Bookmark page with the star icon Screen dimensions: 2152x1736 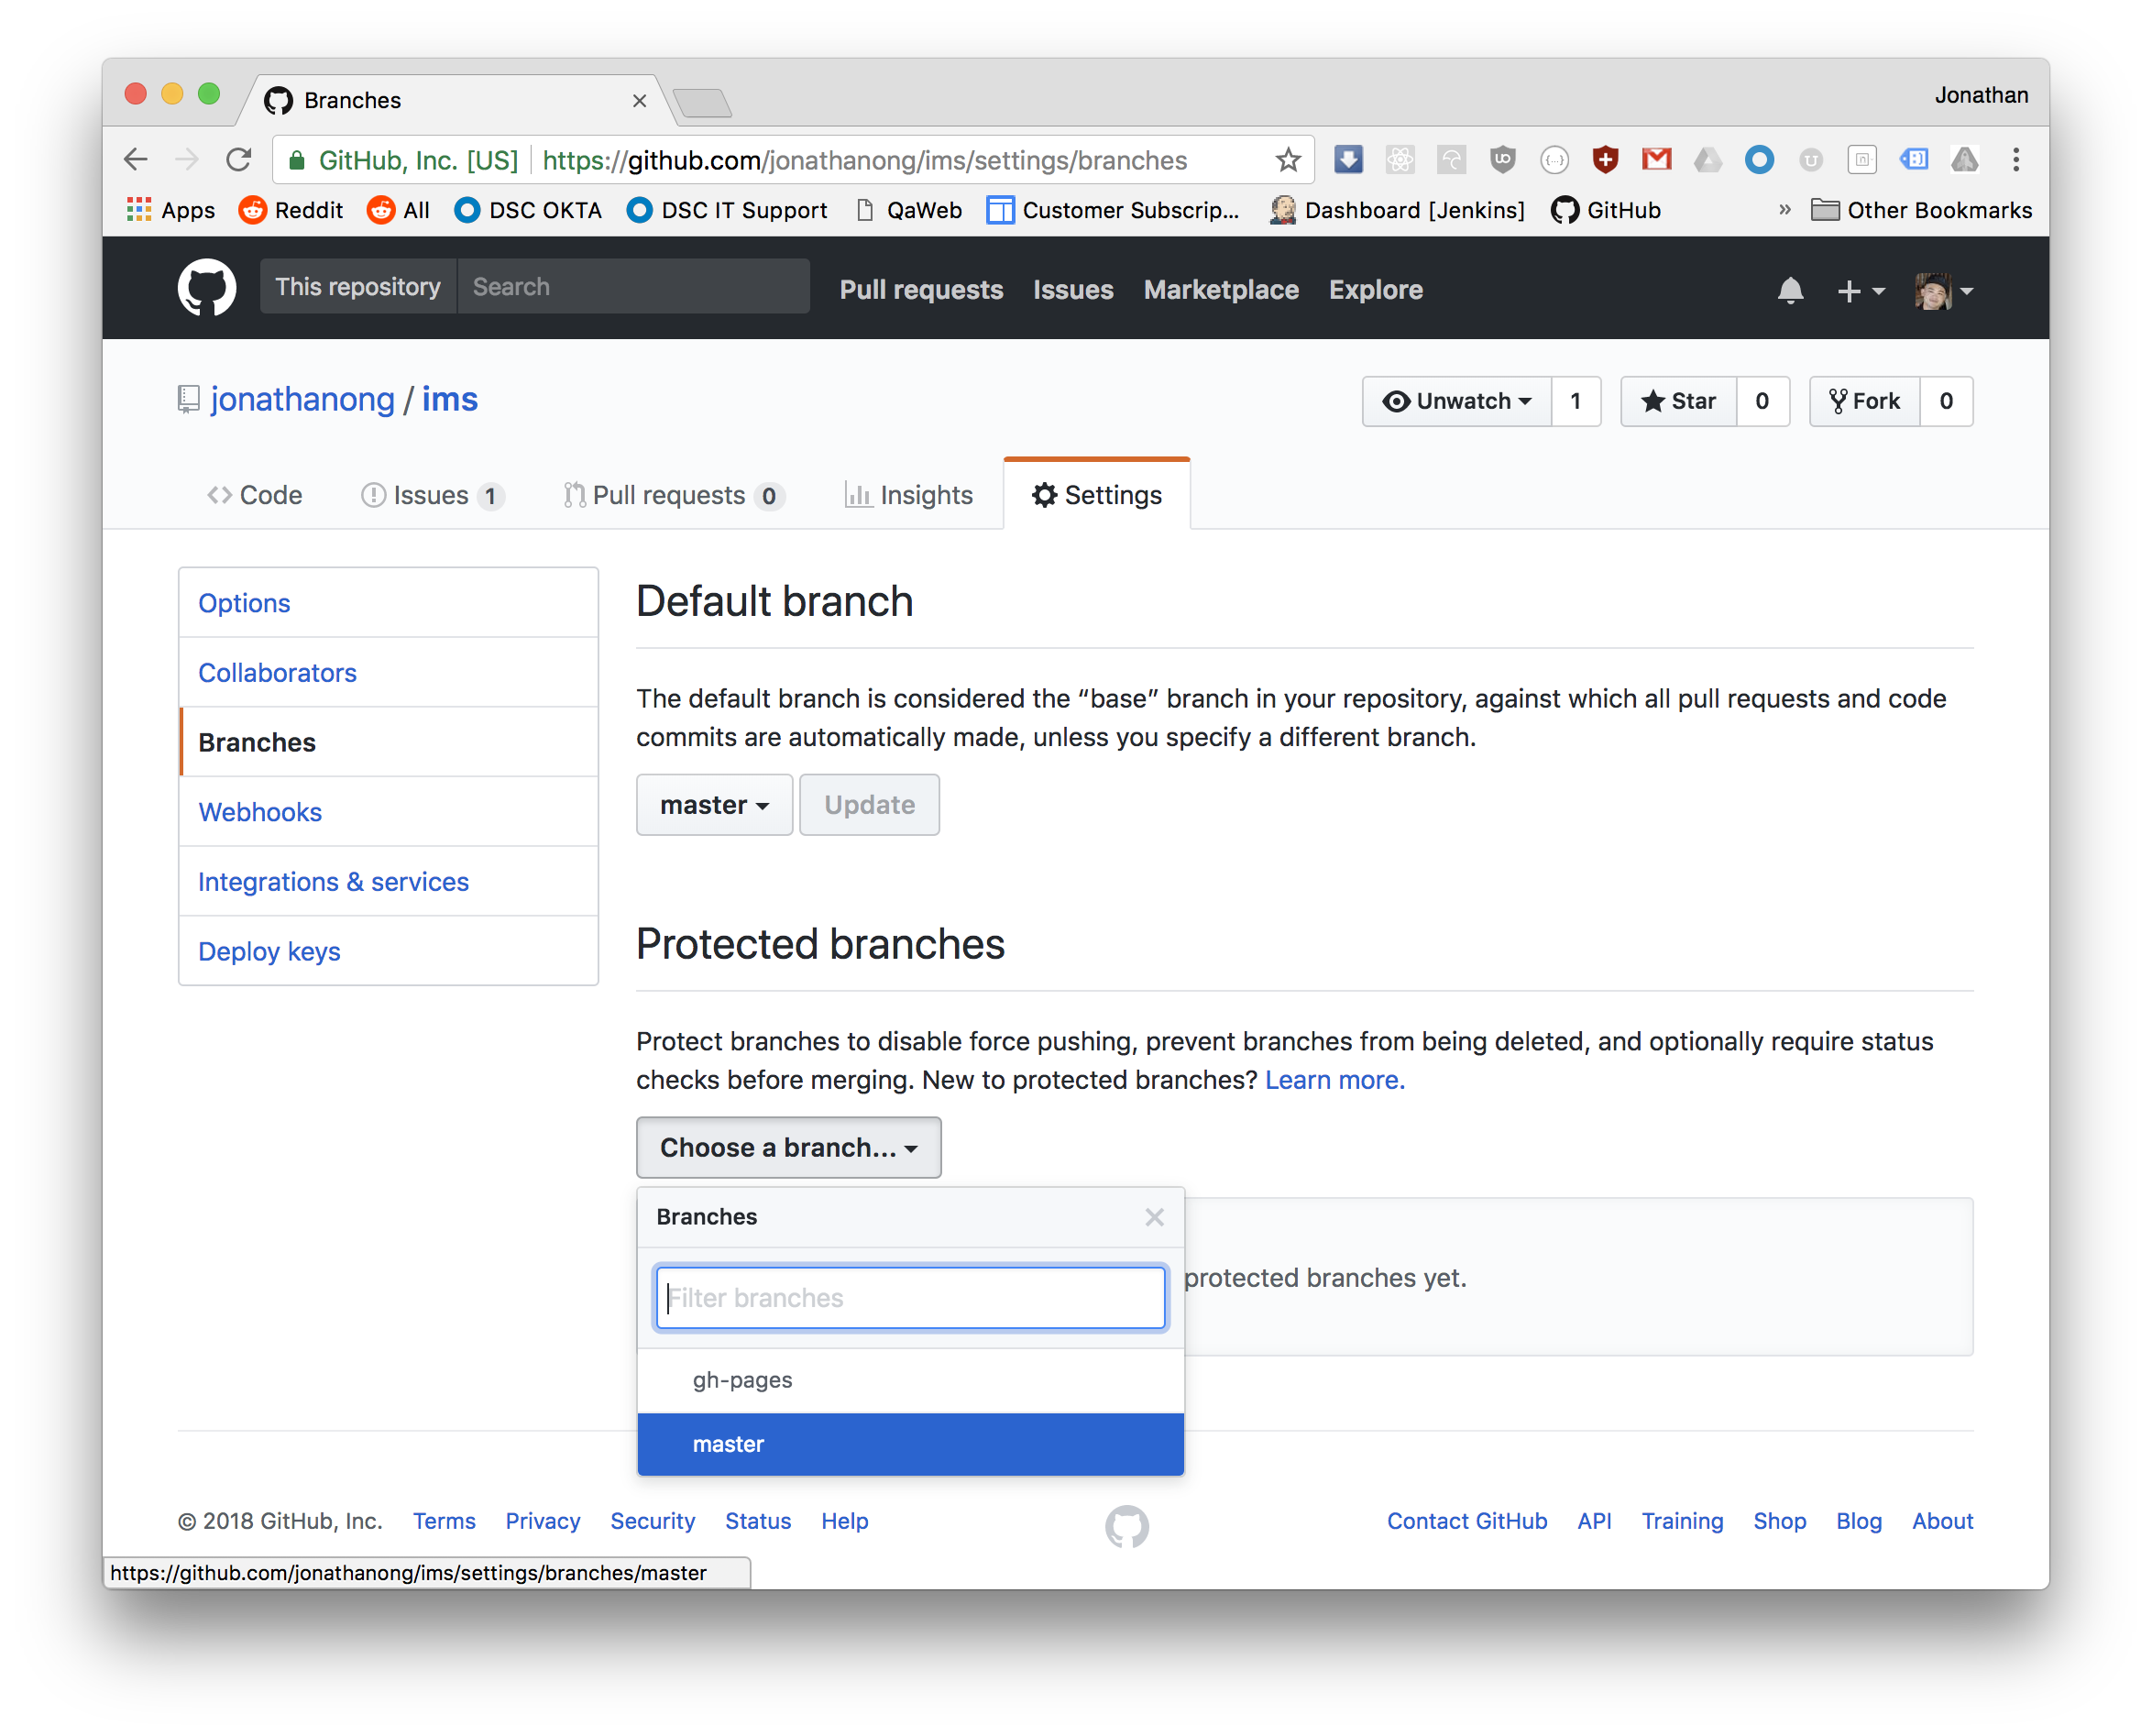click(1288, 160)
